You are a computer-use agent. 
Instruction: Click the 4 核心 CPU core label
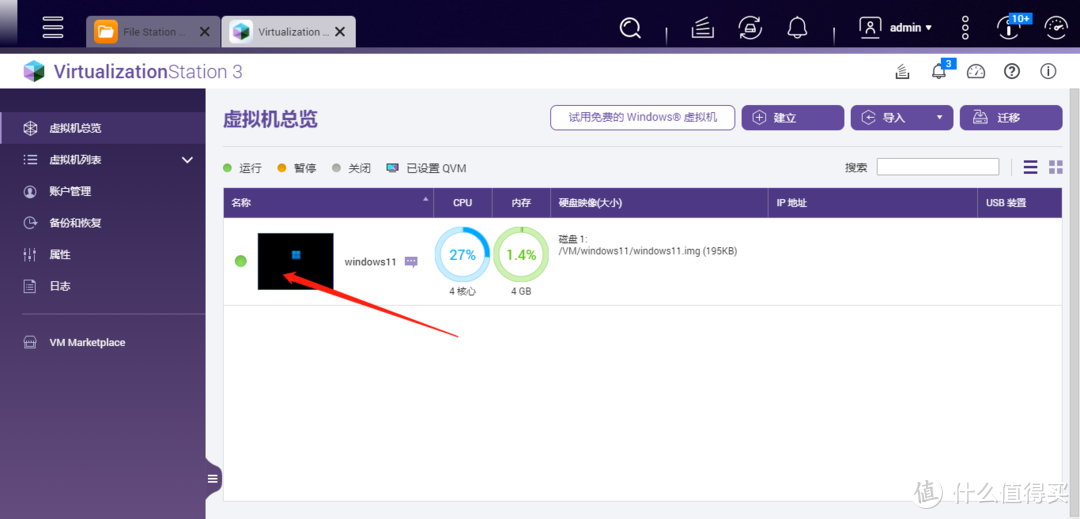click(x=462, y=291)
